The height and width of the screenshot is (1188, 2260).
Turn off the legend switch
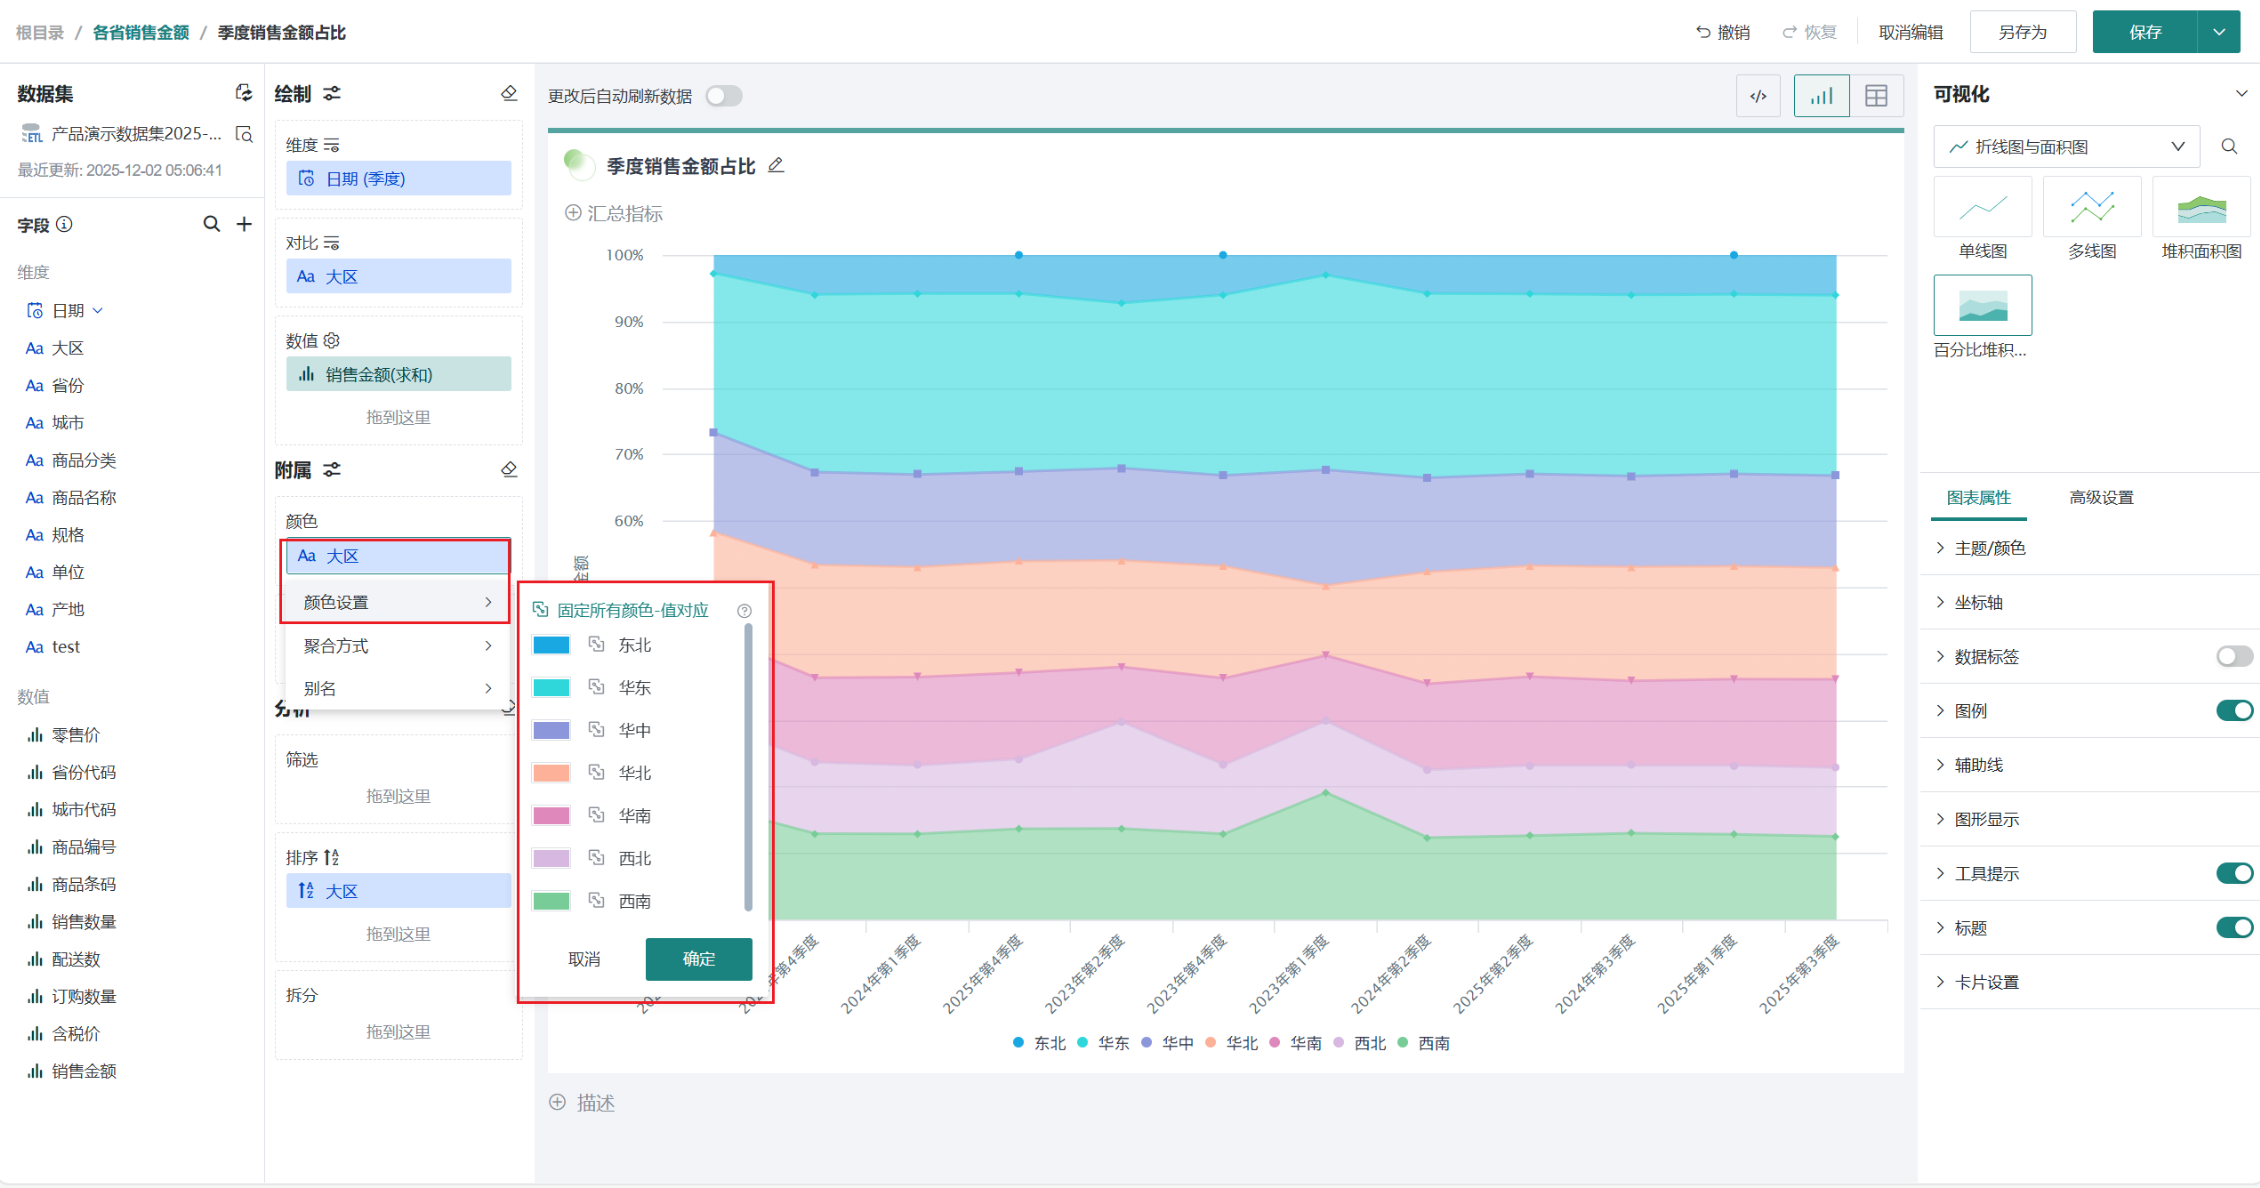tap(2233, 710)
